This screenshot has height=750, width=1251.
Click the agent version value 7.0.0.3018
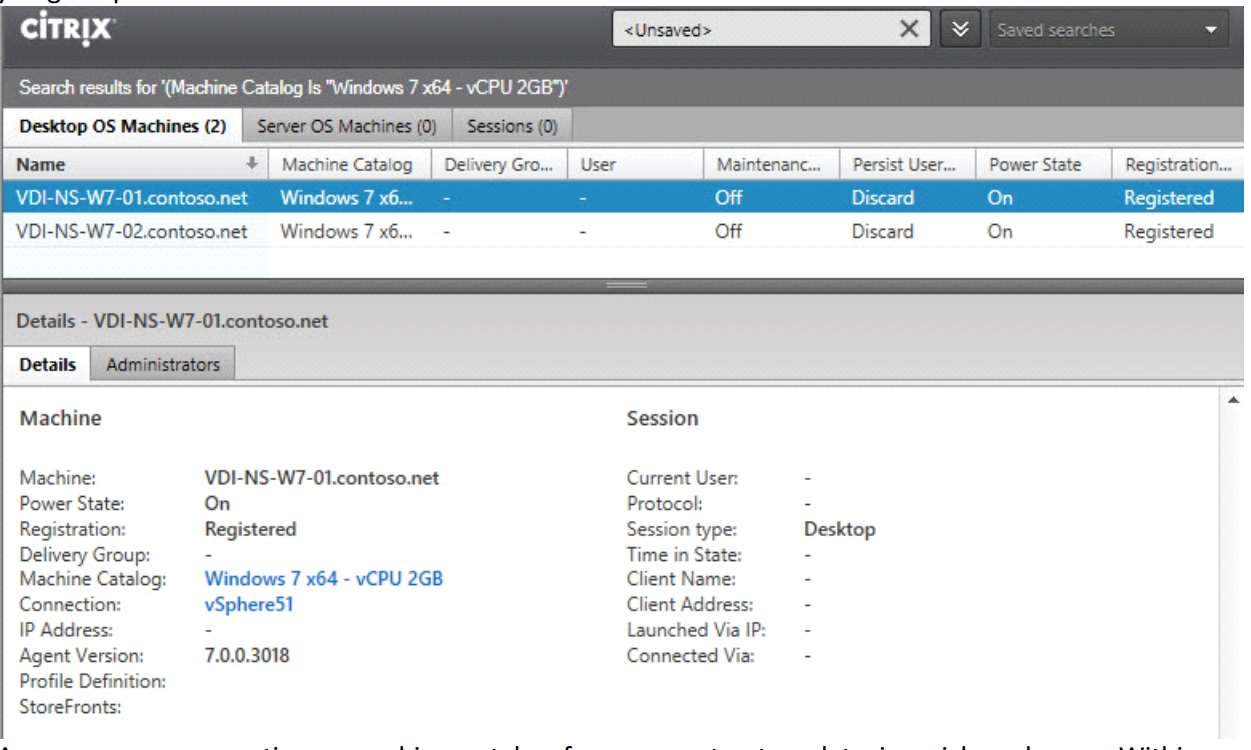coord(247,656)
